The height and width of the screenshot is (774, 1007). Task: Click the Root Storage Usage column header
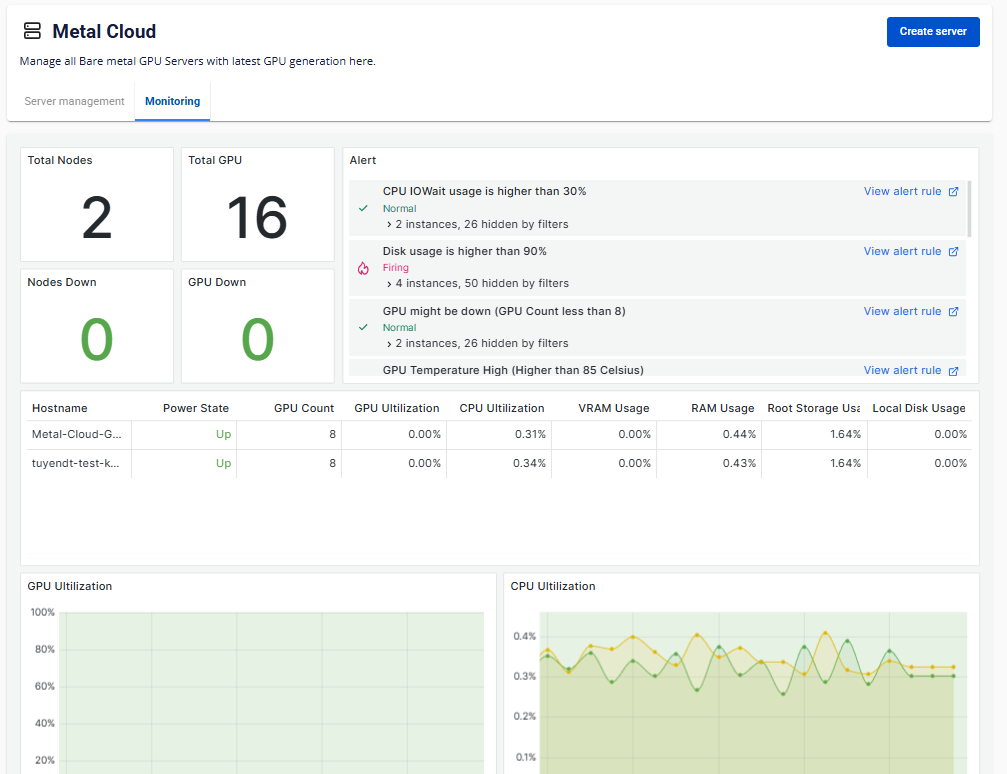[814, 408]
